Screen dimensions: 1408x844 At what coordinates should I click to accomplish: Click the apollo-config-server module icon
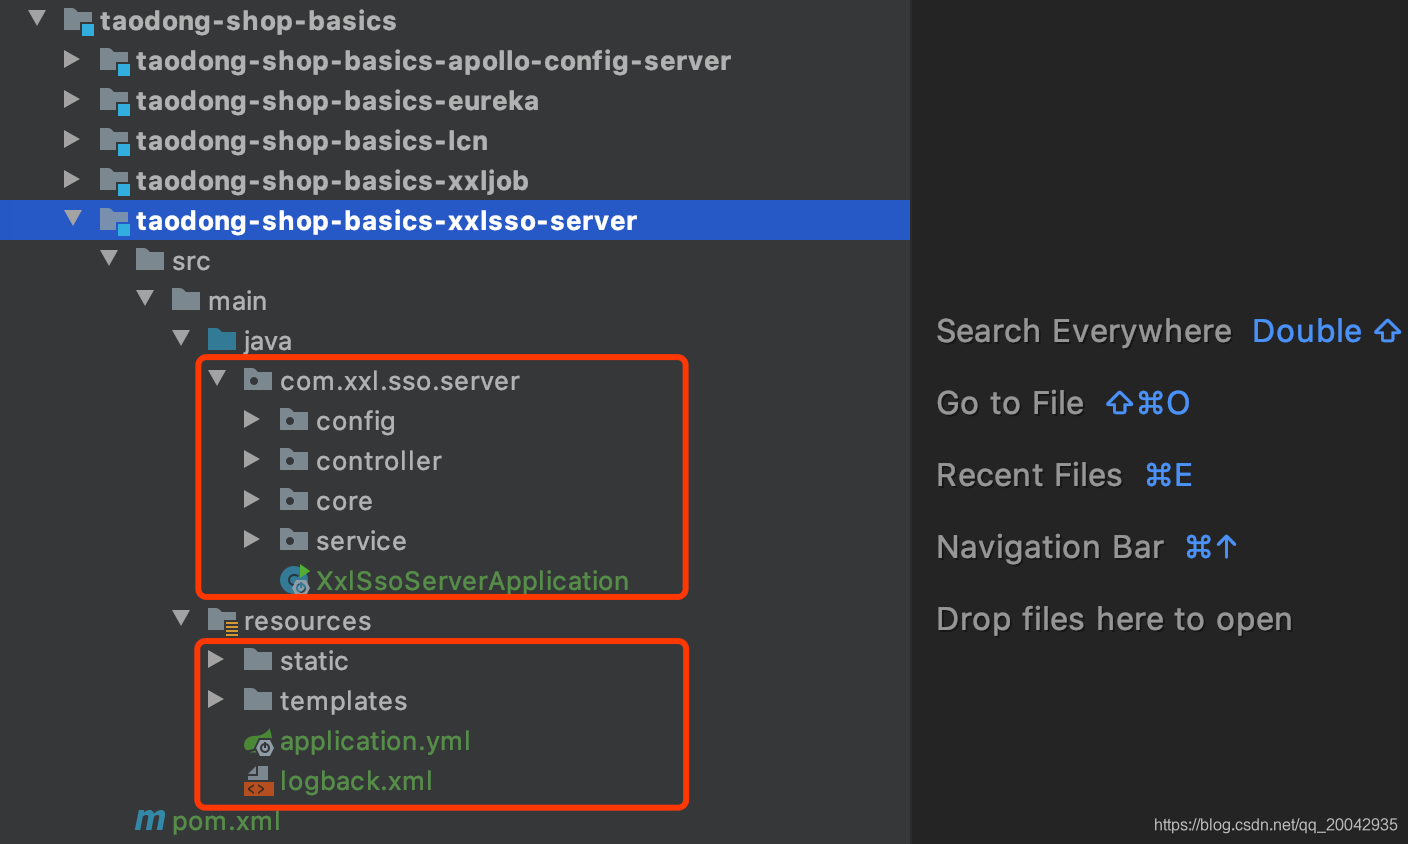pyautogui.click(x=114, y=61)
